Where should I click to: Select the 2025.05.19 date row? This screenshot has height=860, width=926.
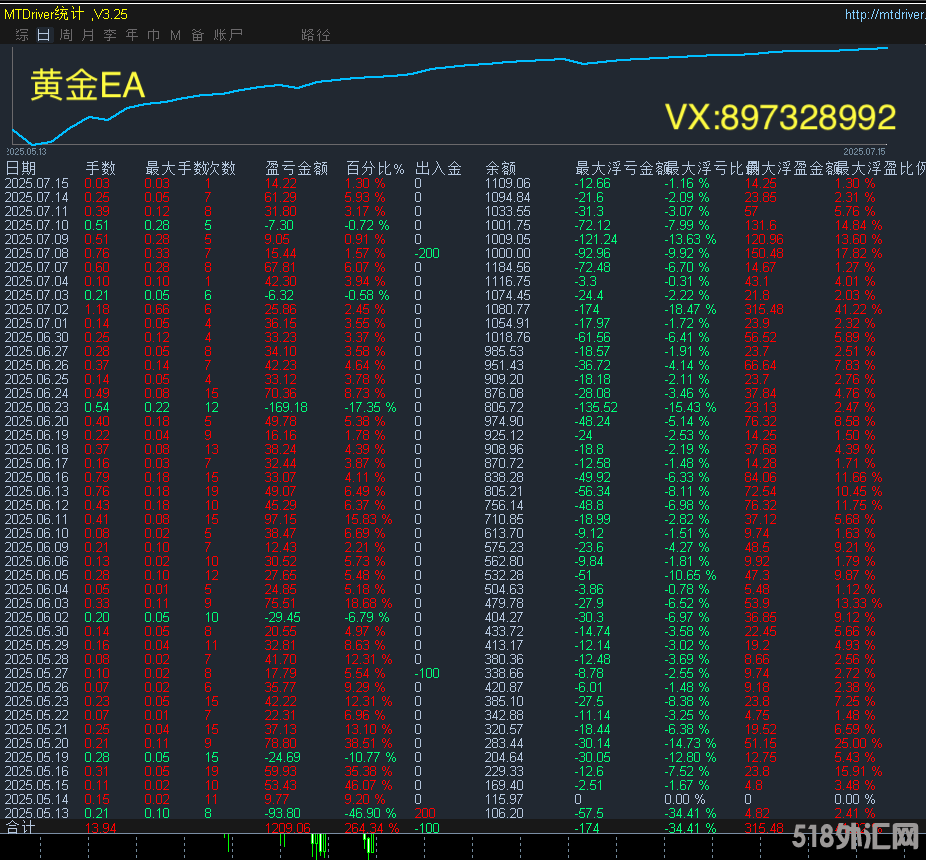coord(37,757)
